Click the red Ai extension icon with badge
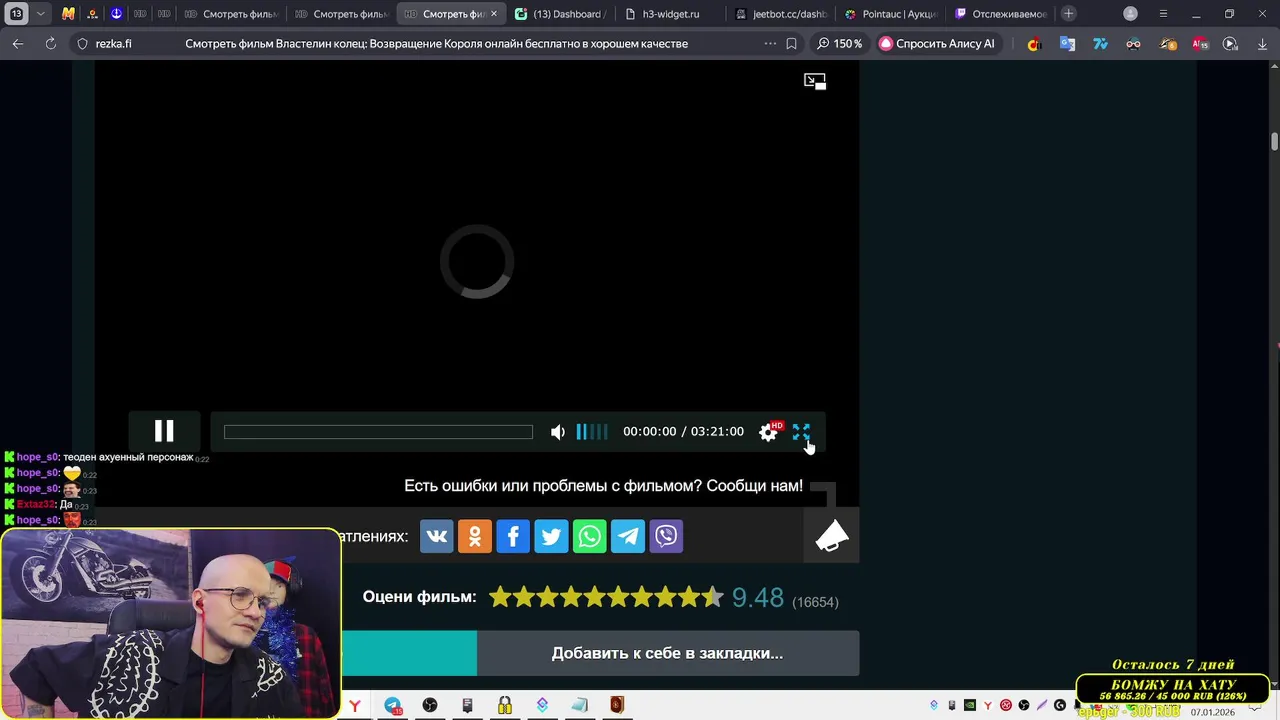Screen dimensions: 1280x720 pos(1200,44)
